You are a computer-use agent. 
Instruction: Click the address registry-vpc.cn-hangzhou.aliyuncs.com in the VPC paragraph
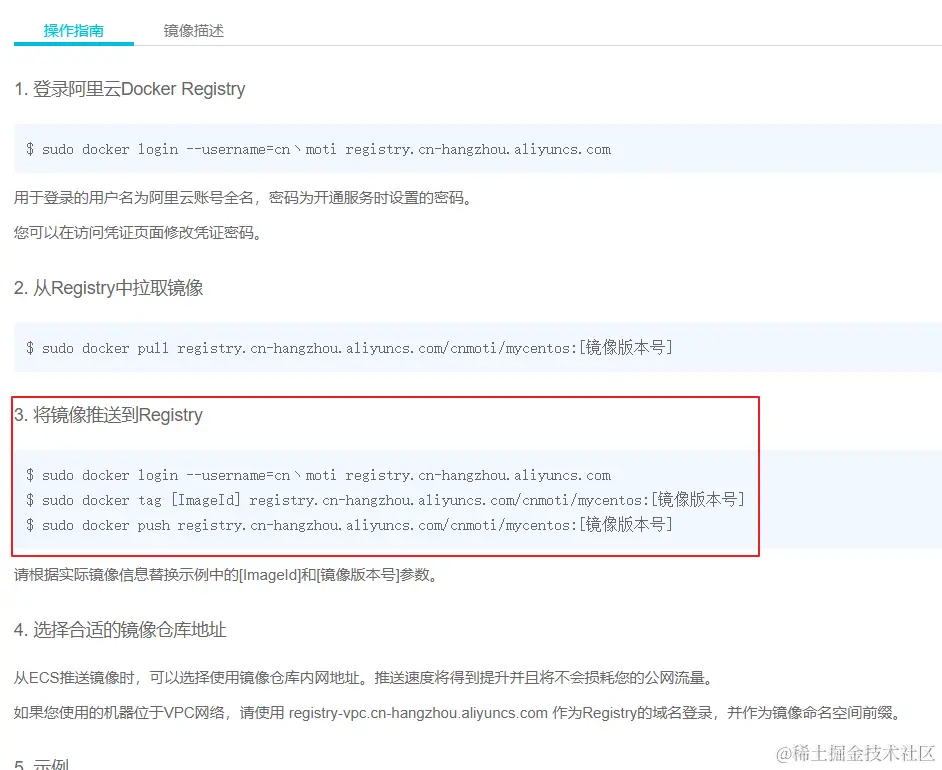pos(418,713)
